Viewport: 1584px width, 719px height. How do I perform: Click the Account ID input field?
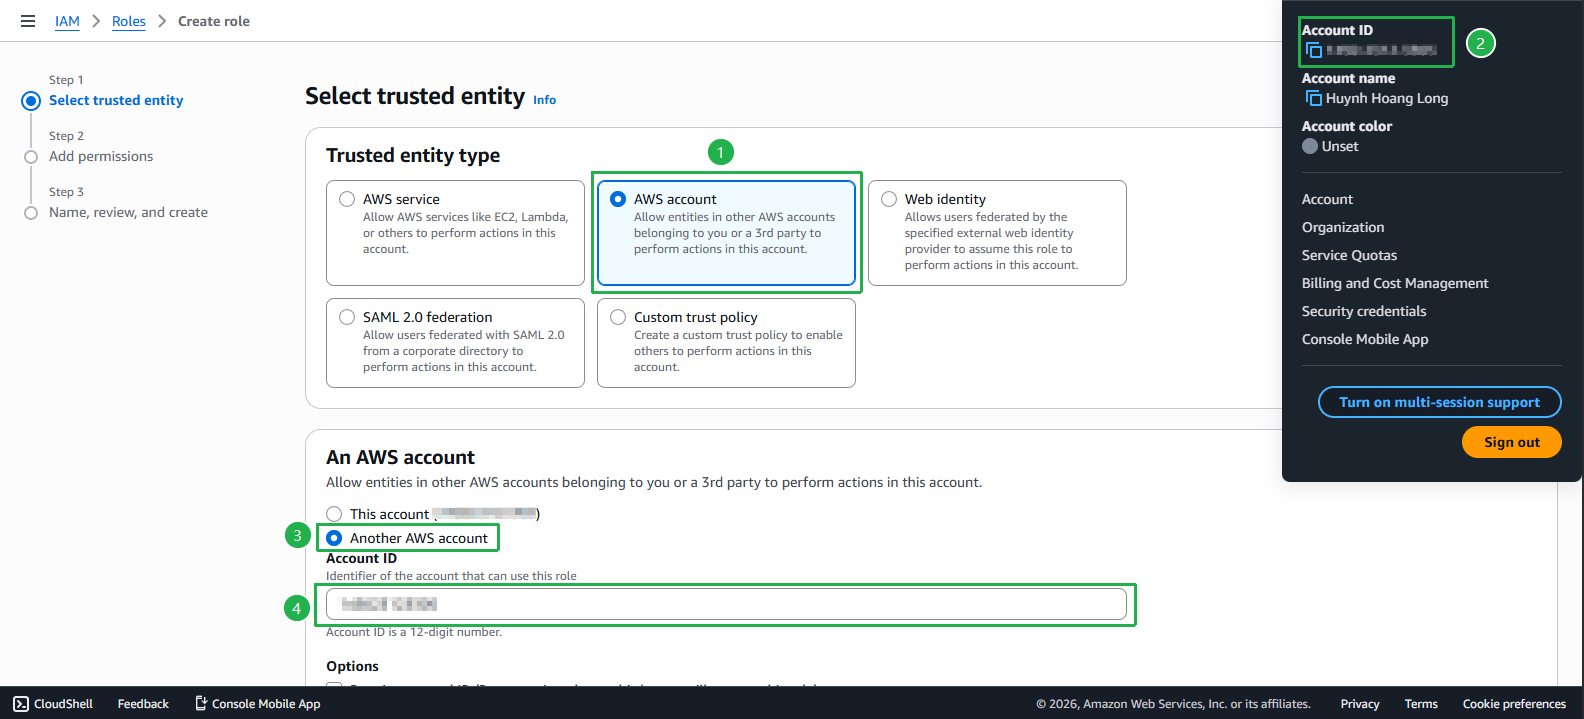click(726, 604)
